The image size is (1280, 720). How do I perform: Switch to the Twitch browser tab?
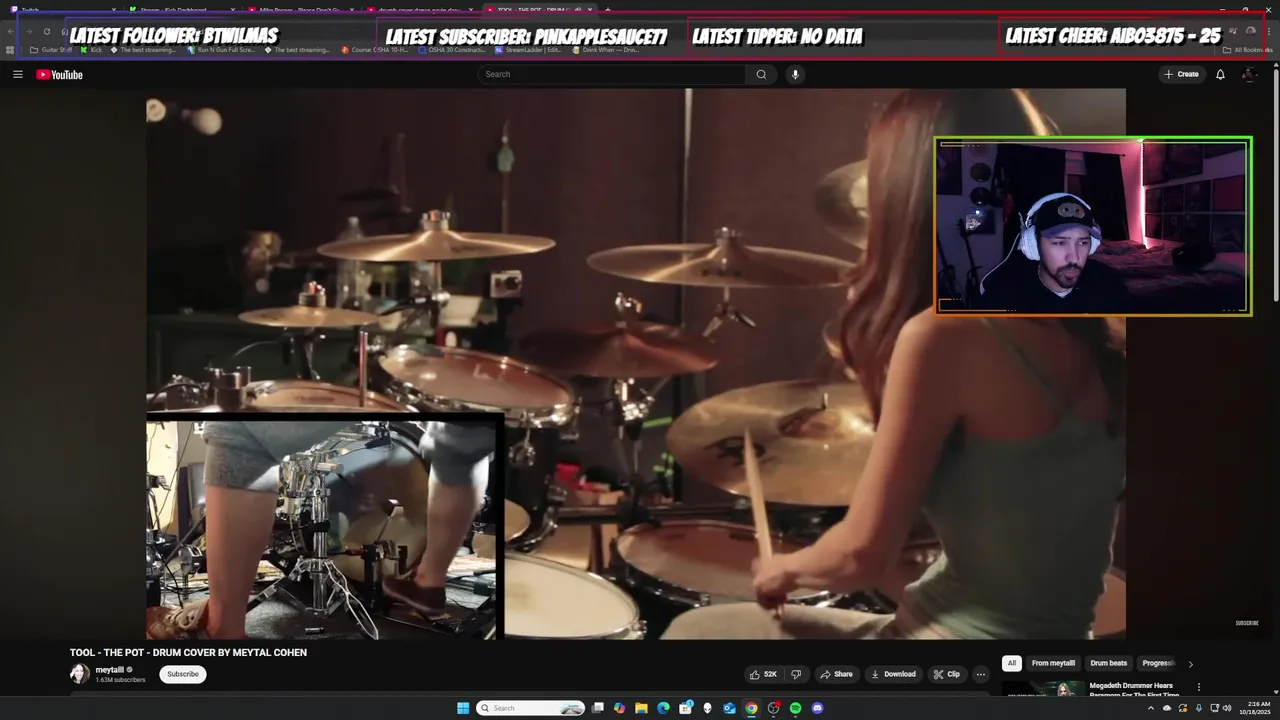tap(64, 10)
